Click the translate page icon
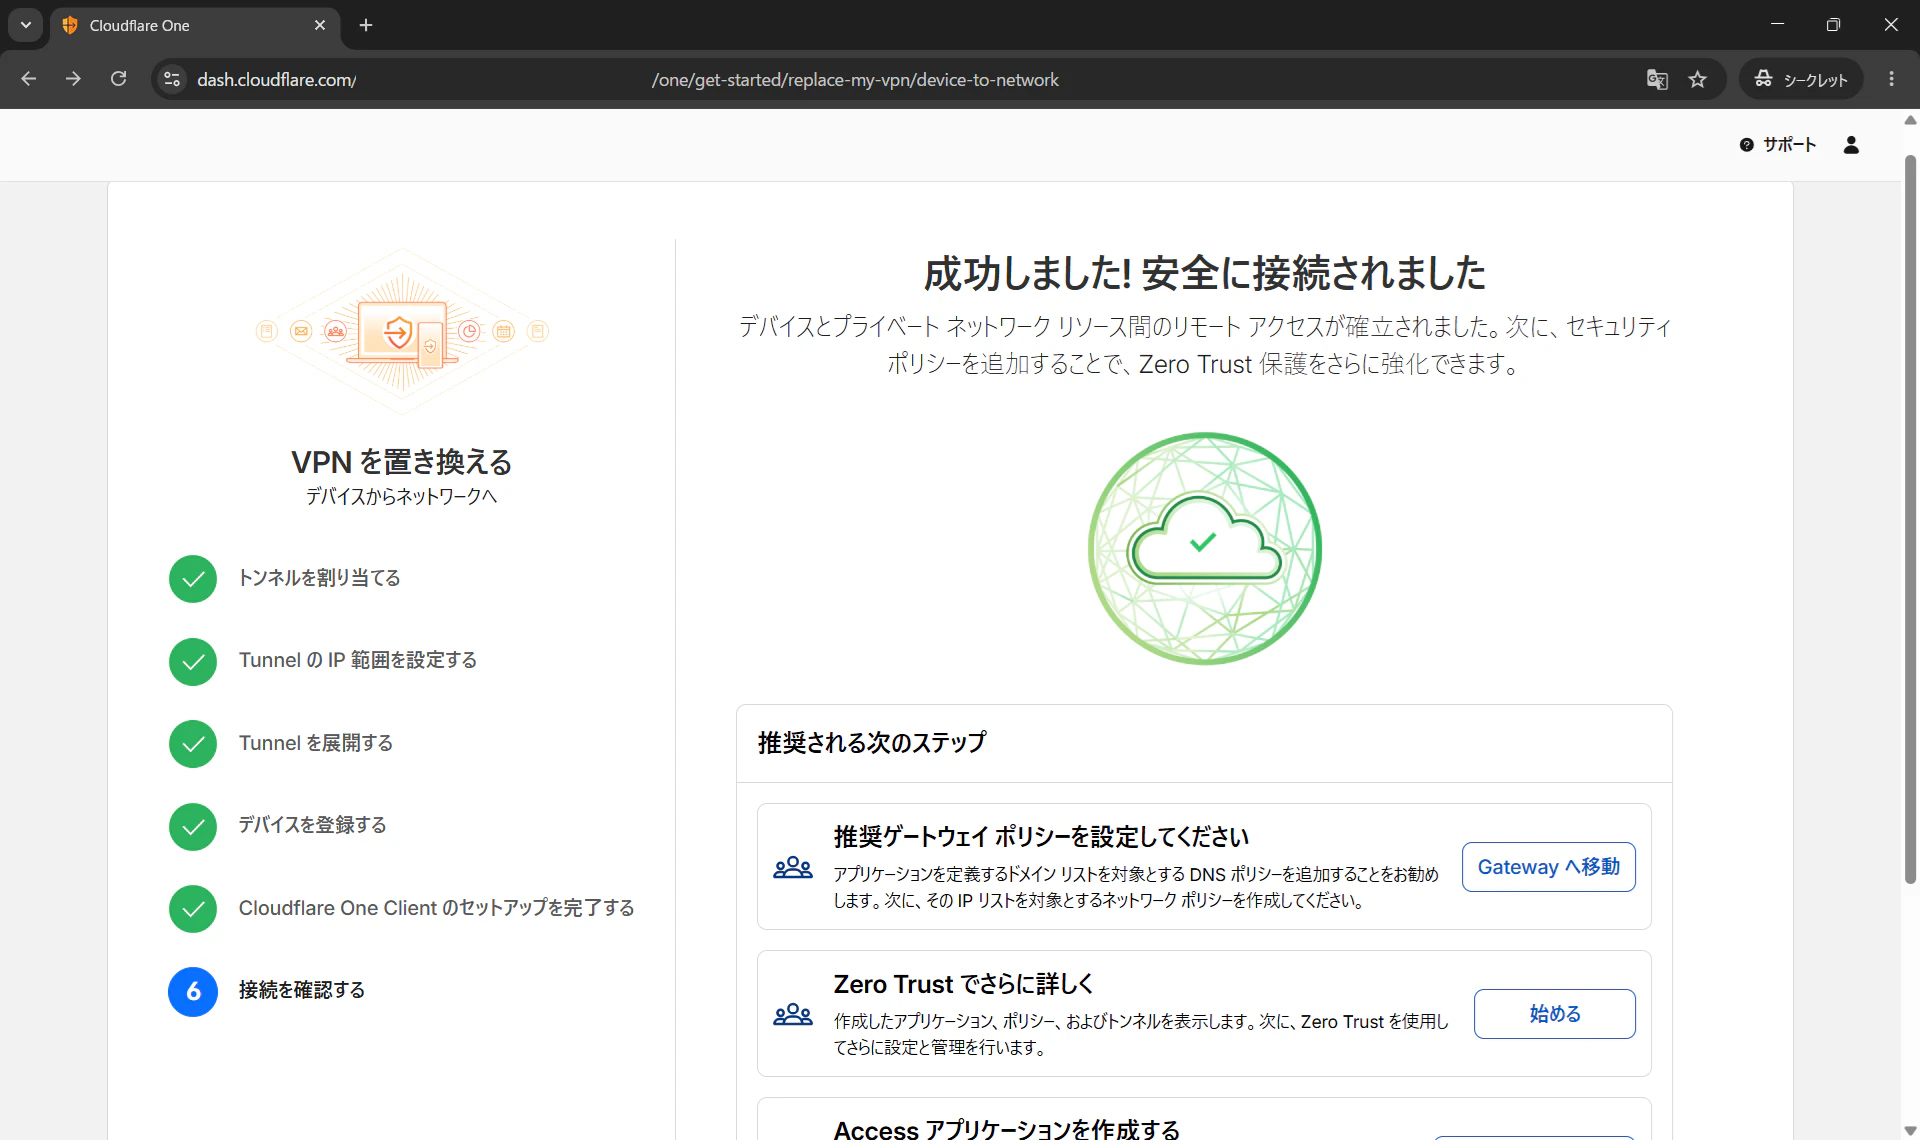The image size is (1920, 1140). point(1657,79)
